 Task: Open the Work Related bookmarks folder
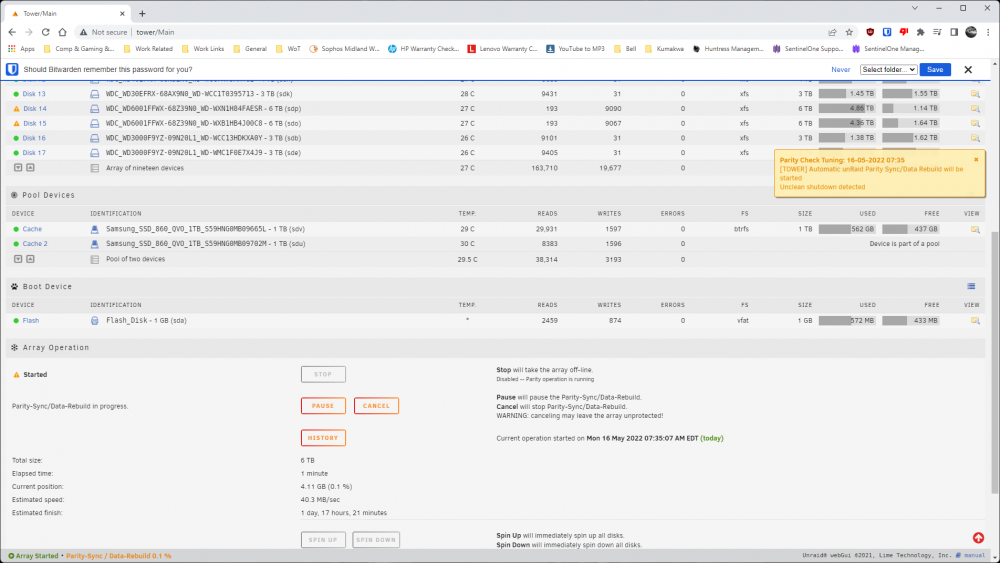148,48
